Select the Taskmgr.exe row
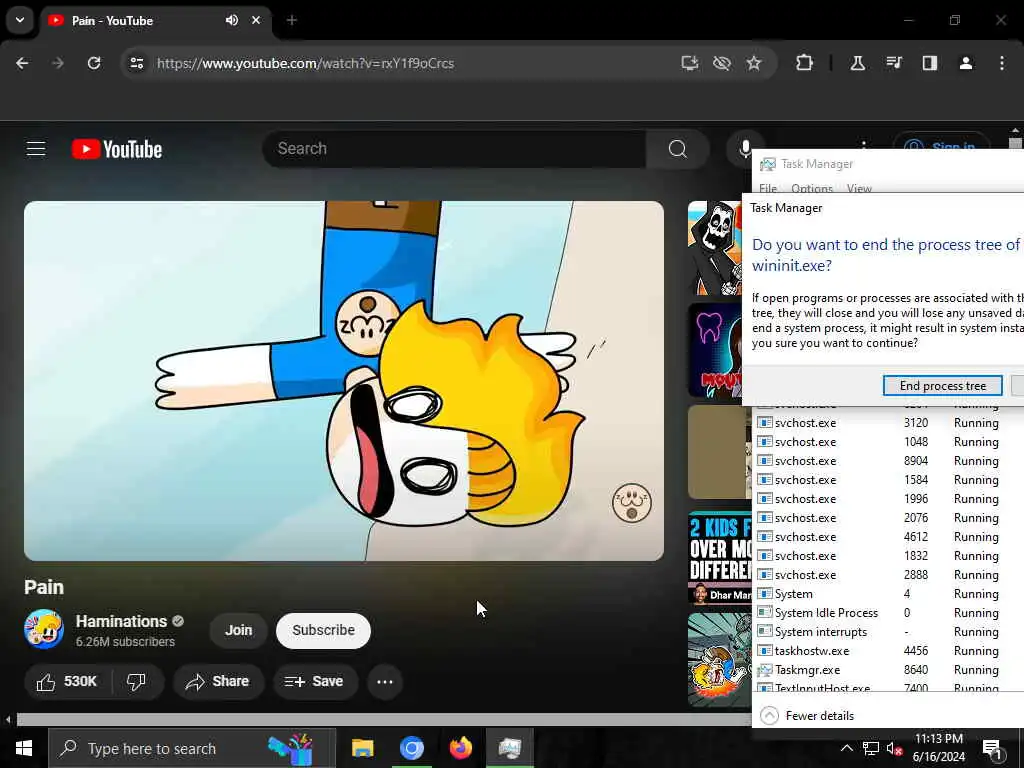The height and width of the screenshot is (768, 1024). coord(889,669)
